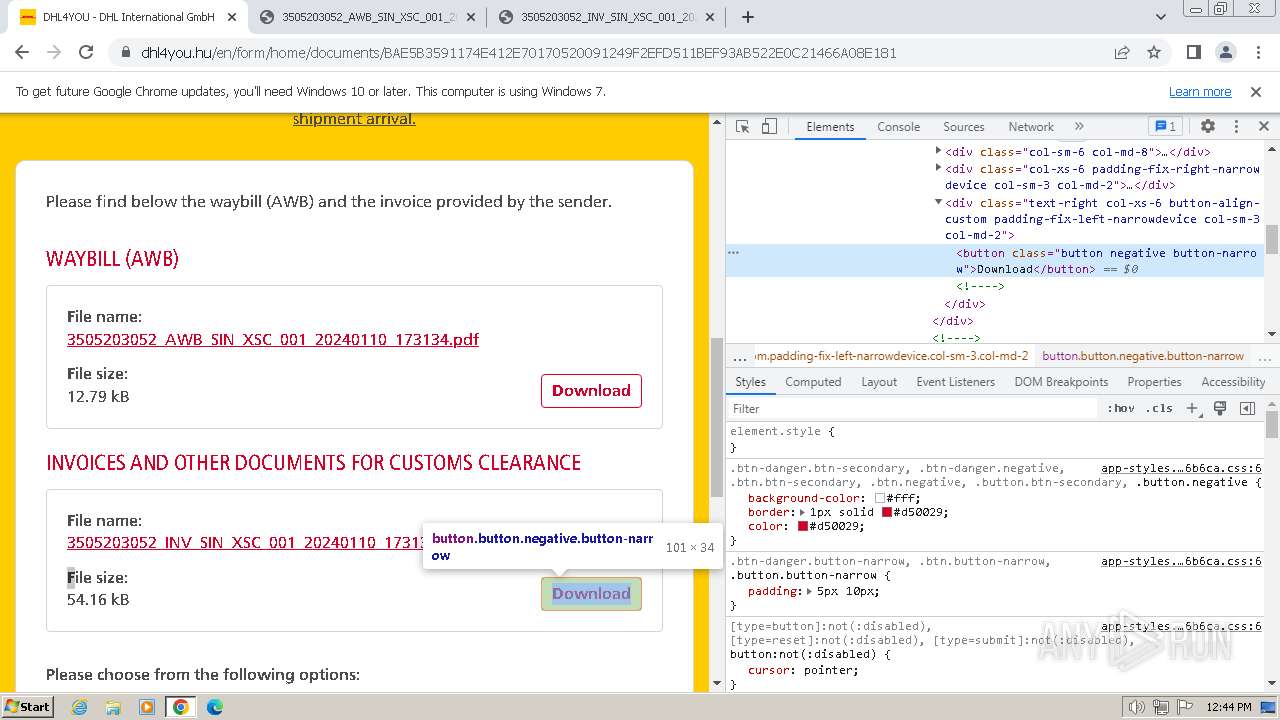Open the Event Listeners subtab

955,382
